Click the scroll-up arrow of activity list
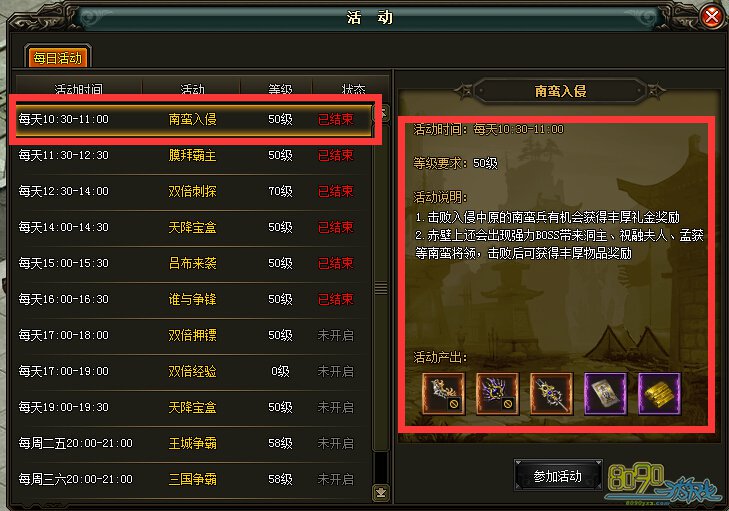Screen dimensions: 729x511 coord(383,113)
